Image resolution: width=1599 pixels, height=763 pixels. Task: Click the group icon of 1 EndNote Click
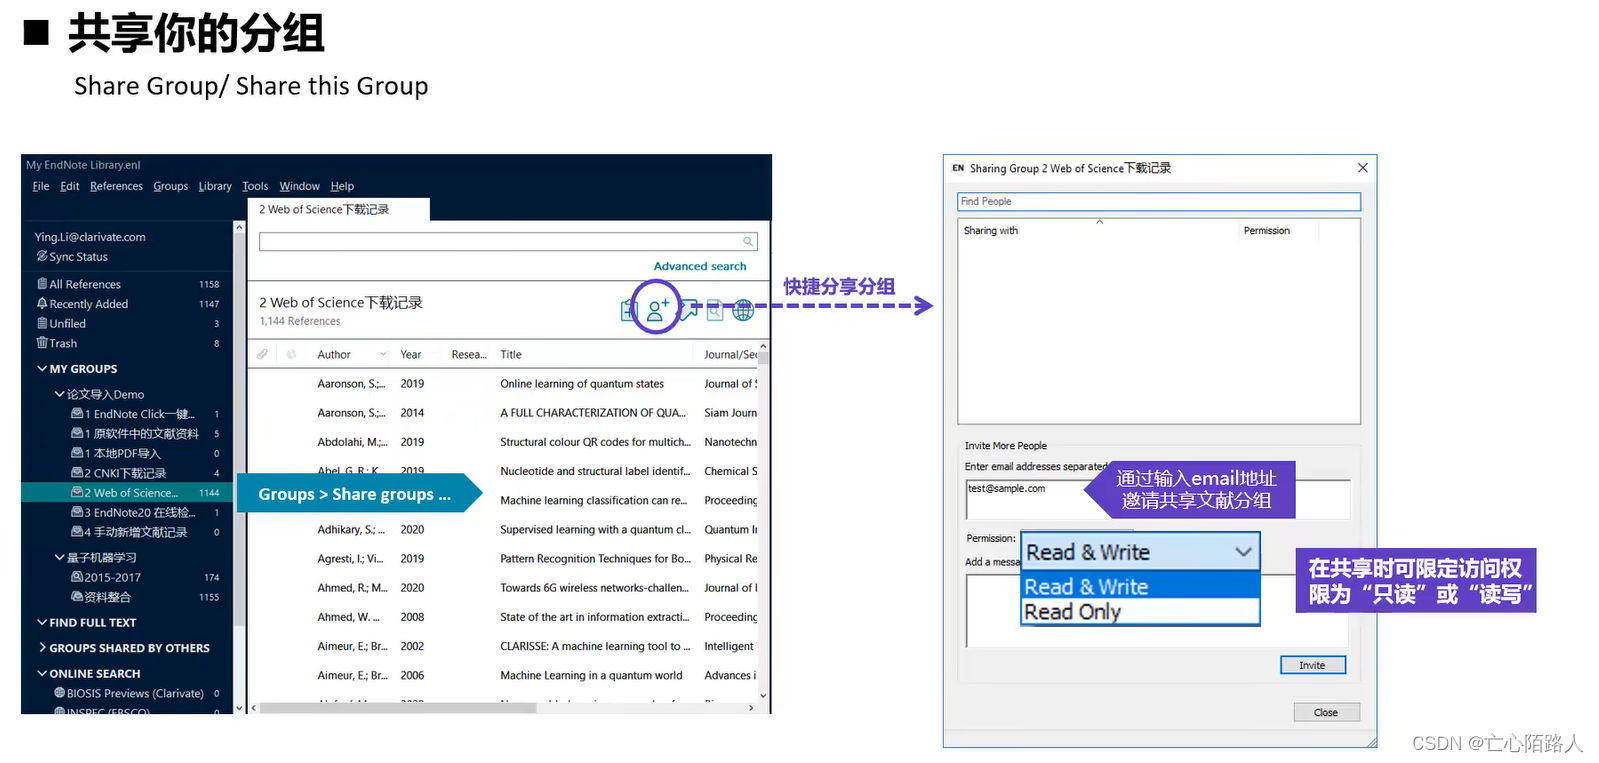77,414
